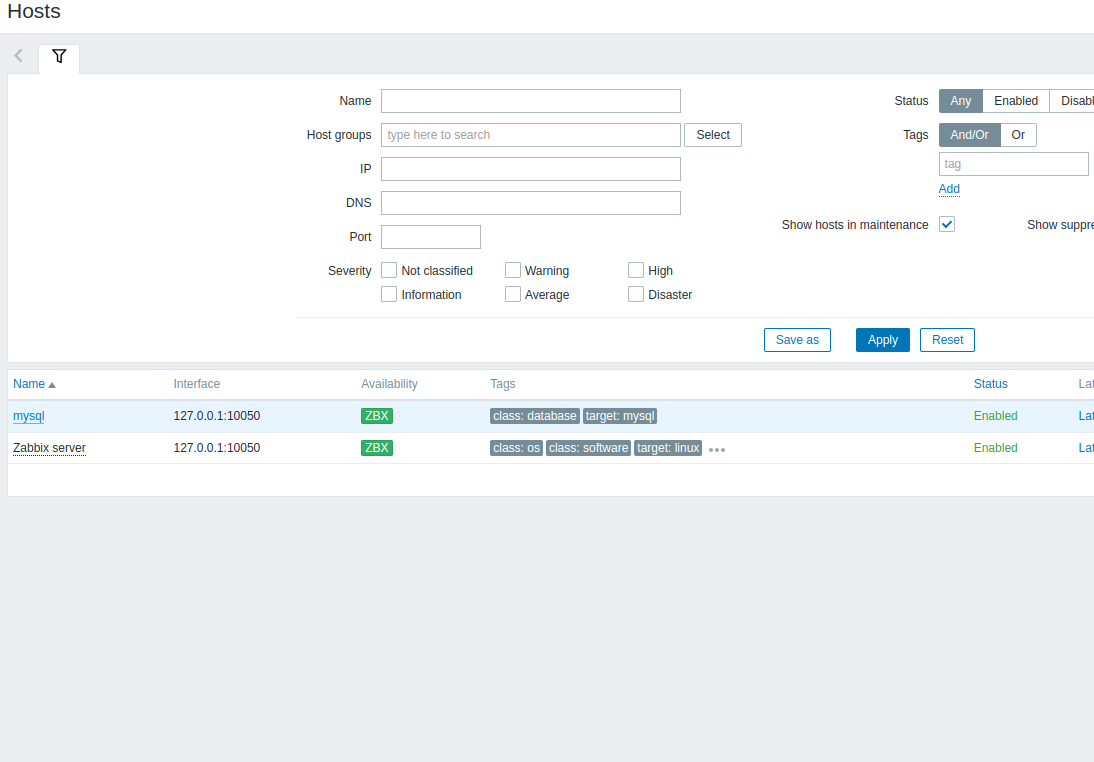Select Enabled status filter option
Screen dimensions: 1094x762
click(1015, 101)
